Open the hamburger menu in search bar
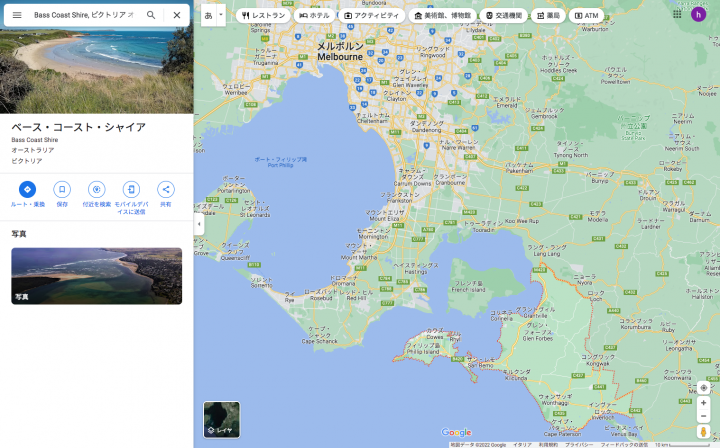This screenshot has height=448, width=720. (x=17, y=15)
